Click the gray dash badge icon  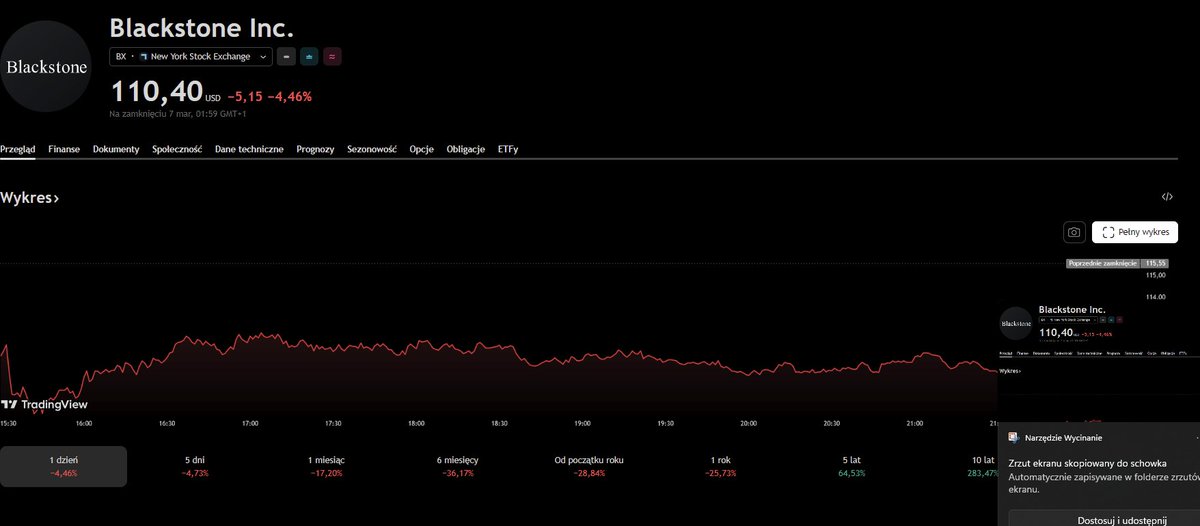(286, 57)
